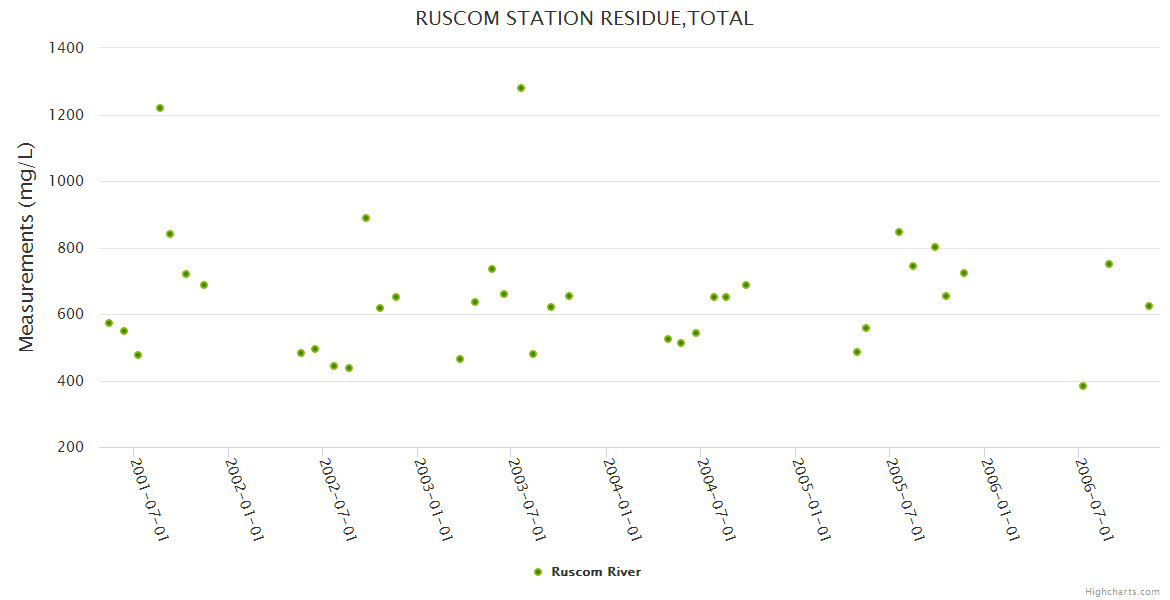Click the 1000 y-axis label

pyautogui.click(x=67, y=181)
